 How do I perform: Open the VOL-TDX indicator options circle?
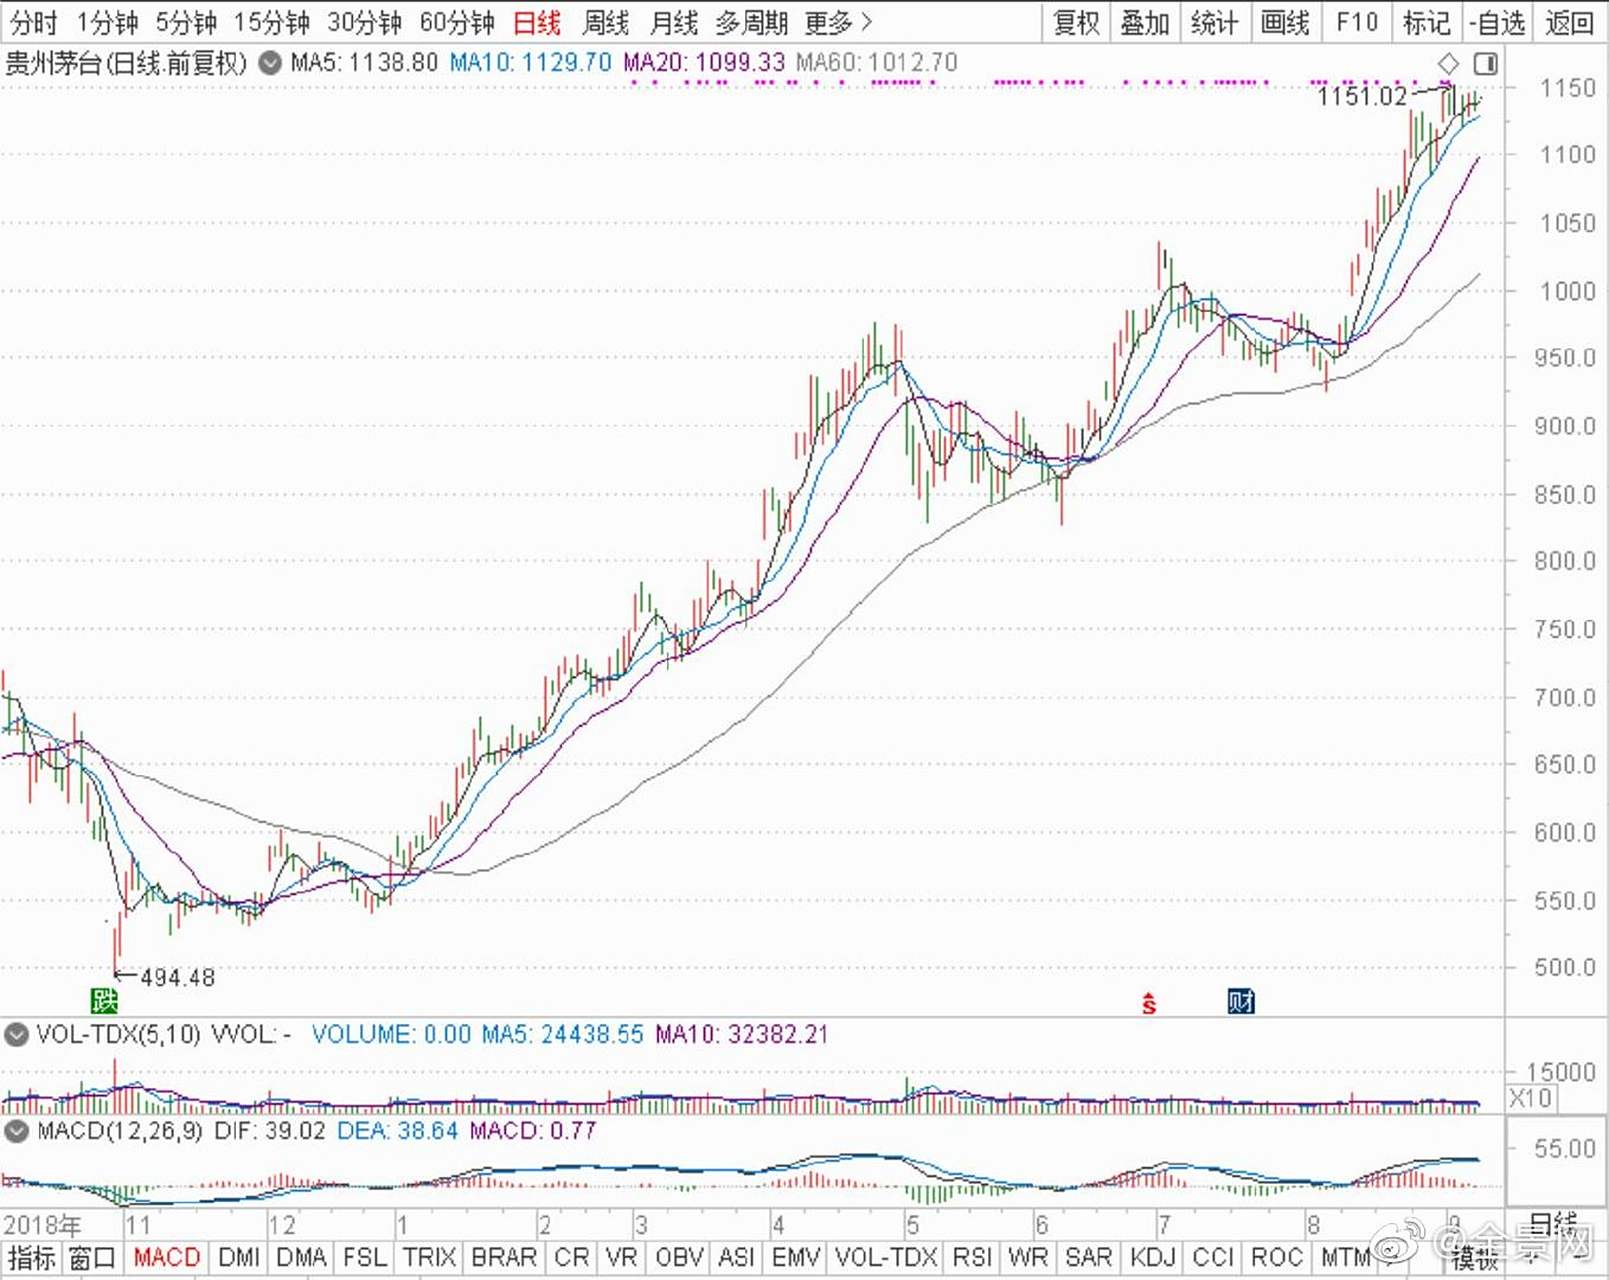tap(16, 1034)
